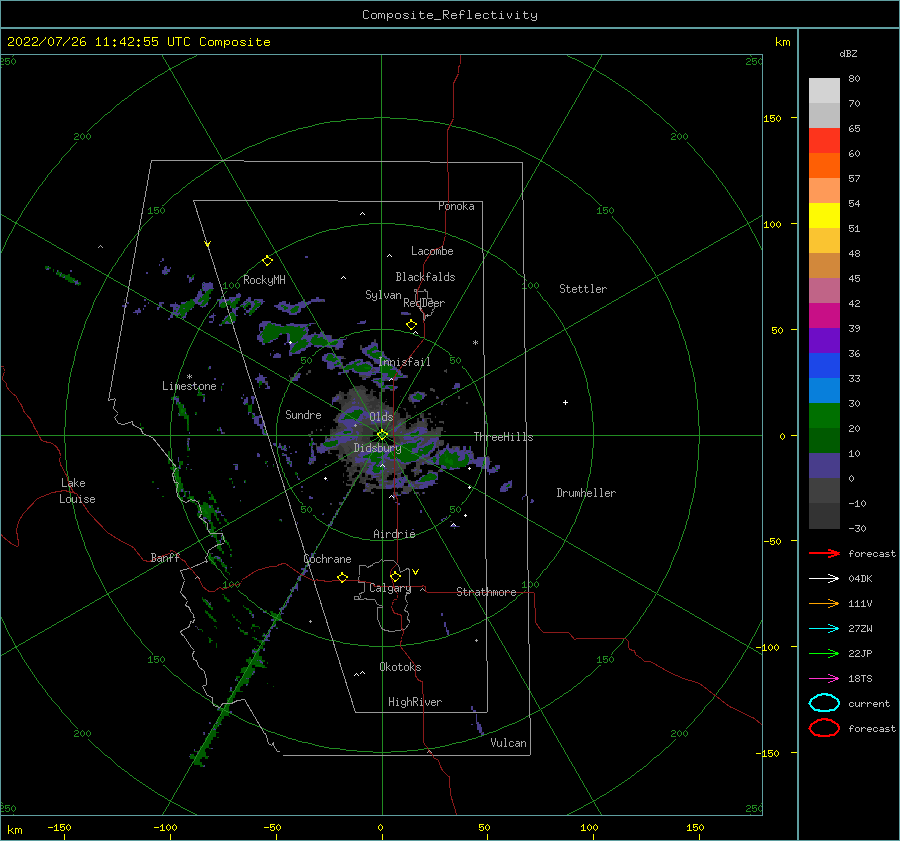The height and width of the screenshot is (841, 900).
Task: Select the Calgary city label
Action: click(390, 588)
